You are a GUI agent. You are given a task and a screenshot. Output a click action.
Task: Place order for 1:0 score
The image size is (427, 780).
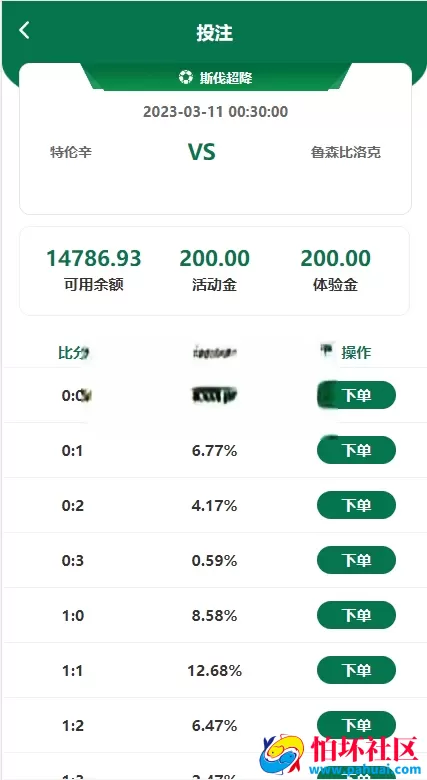coord(356,615)
